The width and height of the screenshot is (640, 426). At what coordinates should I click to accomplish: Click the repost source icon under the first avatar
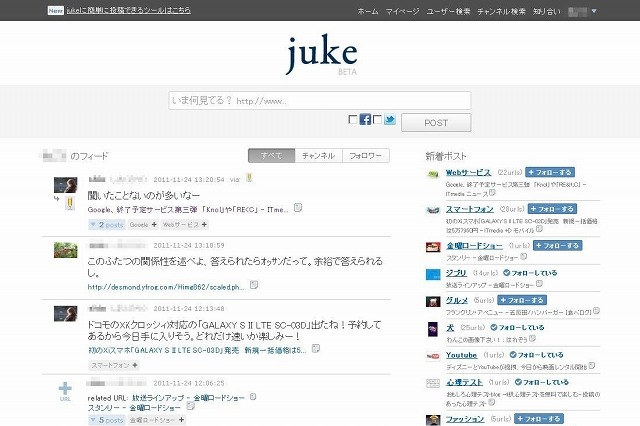[70, 203]
